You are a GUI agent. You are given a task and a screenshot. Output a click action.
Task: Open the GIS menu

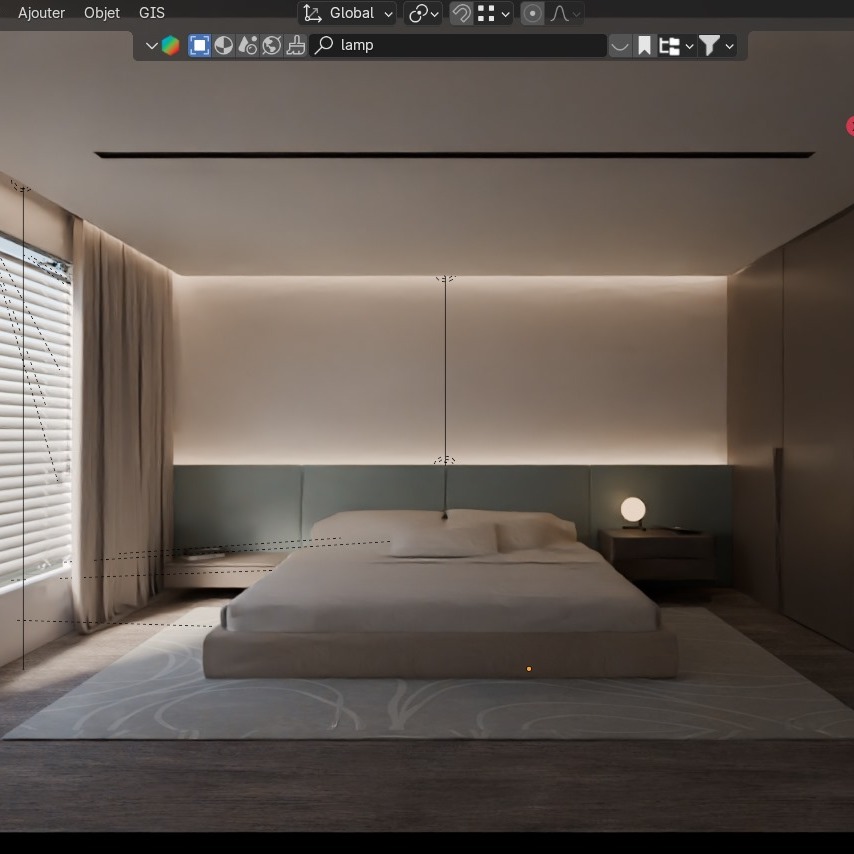(152, 13)
